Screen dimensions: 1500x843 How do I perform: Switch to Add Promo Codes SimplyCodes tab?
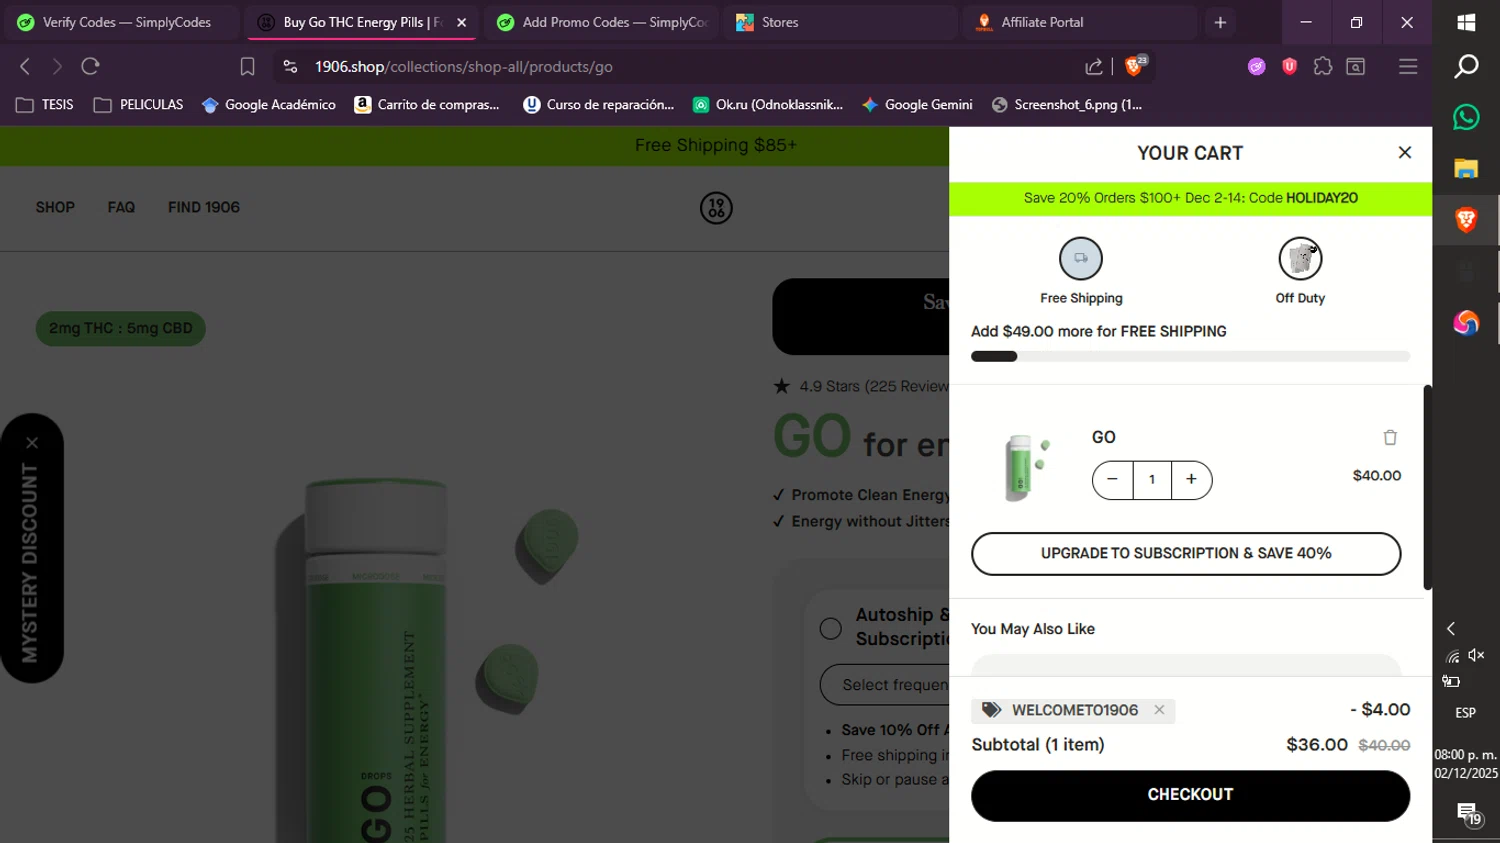[x=601, y=22]
